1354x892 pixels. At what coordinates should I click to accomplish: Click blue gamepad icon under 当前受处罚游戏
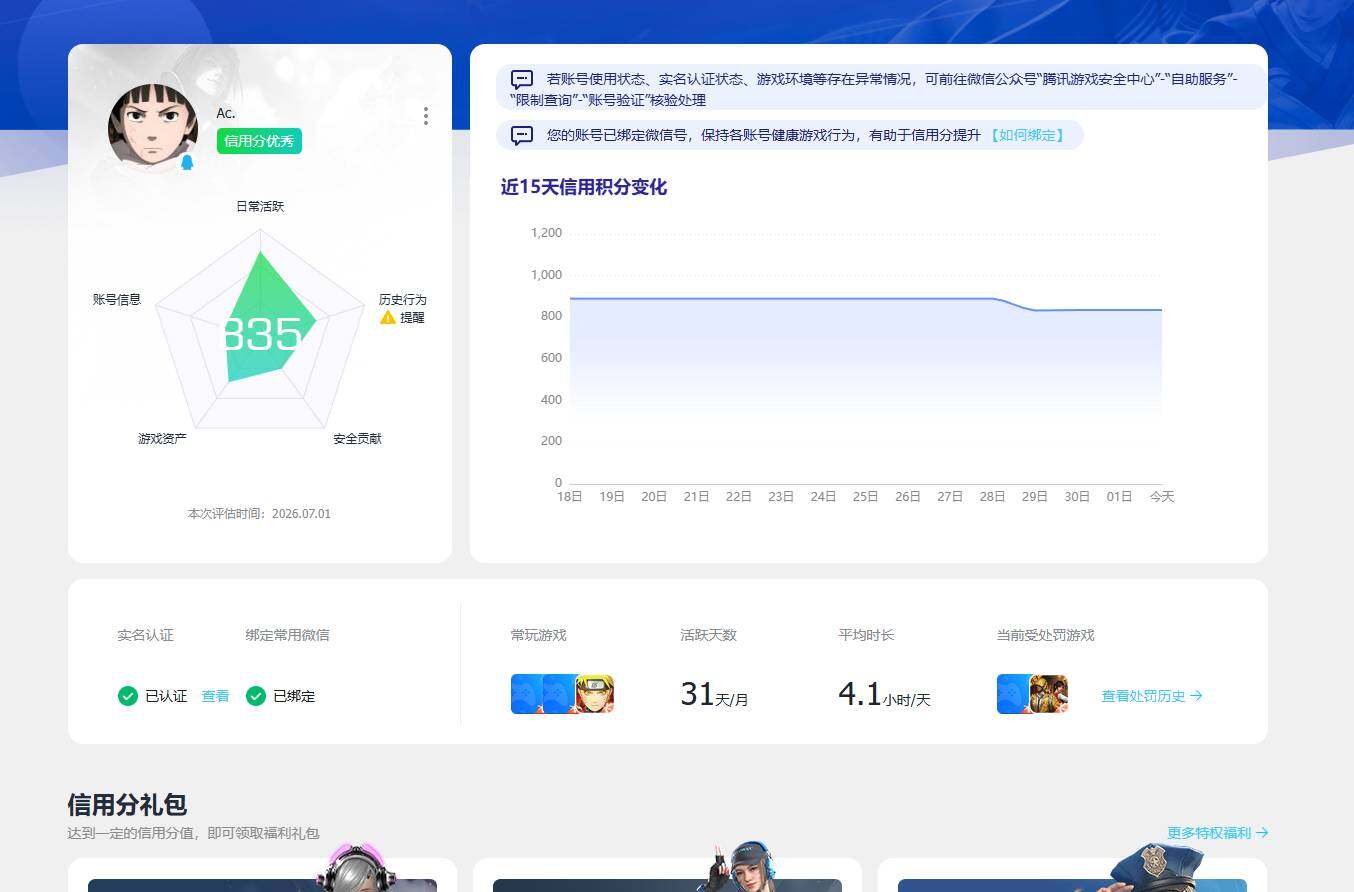(x=1013, y=694)
